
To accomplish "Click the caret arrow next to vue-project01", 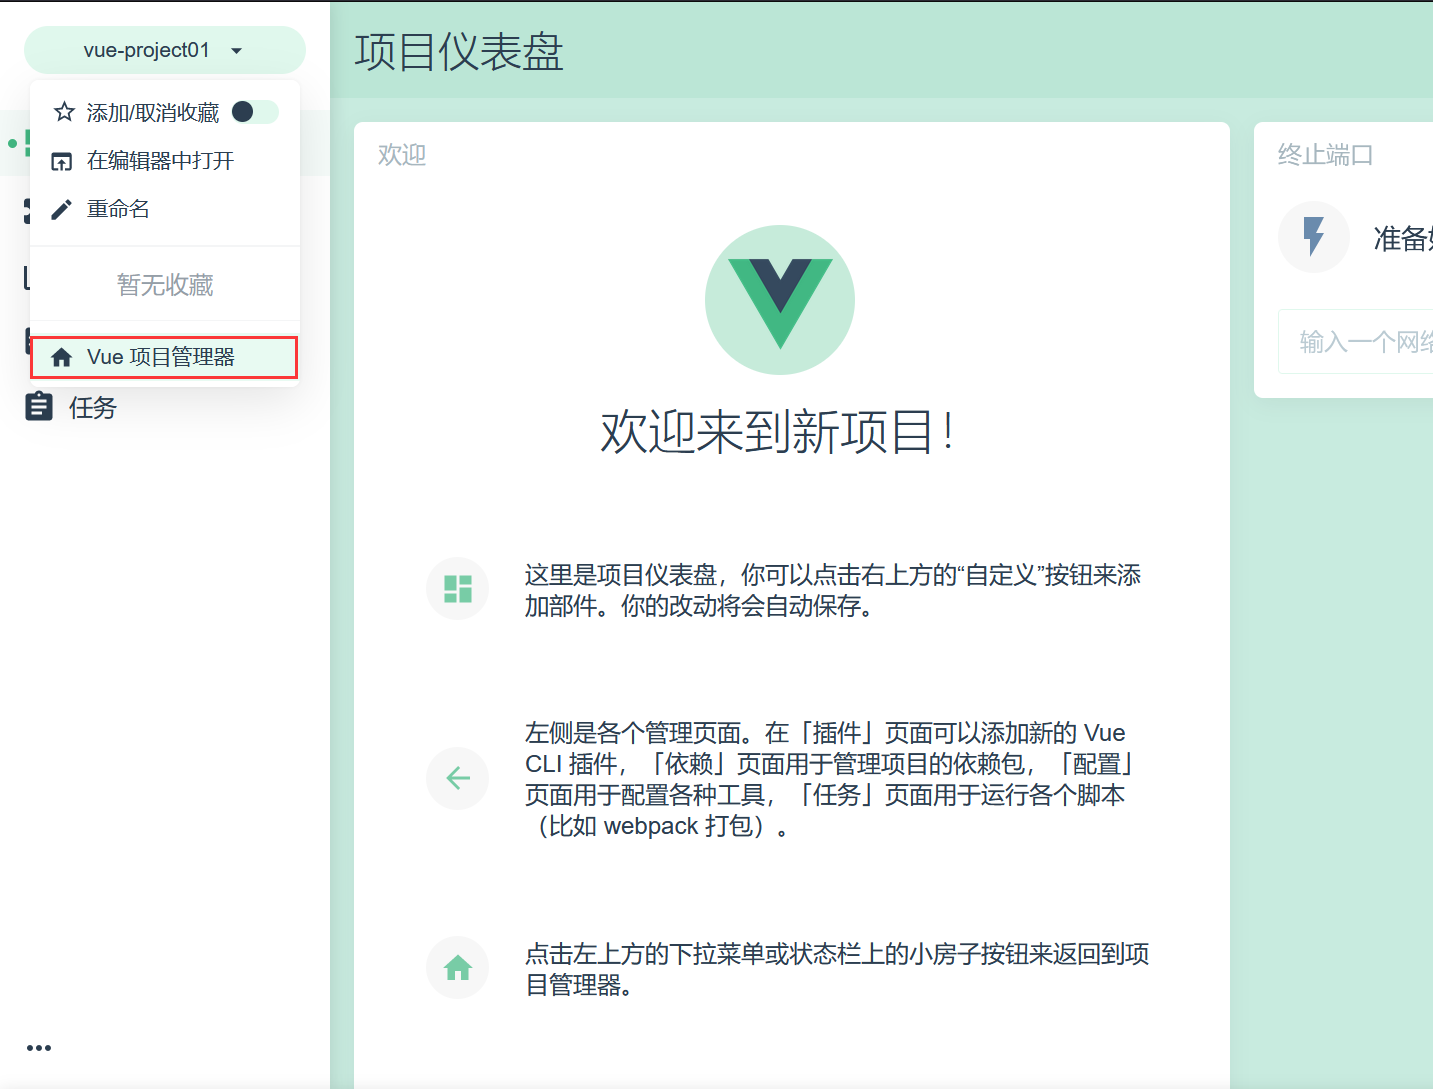I will [x=237, y=51].
